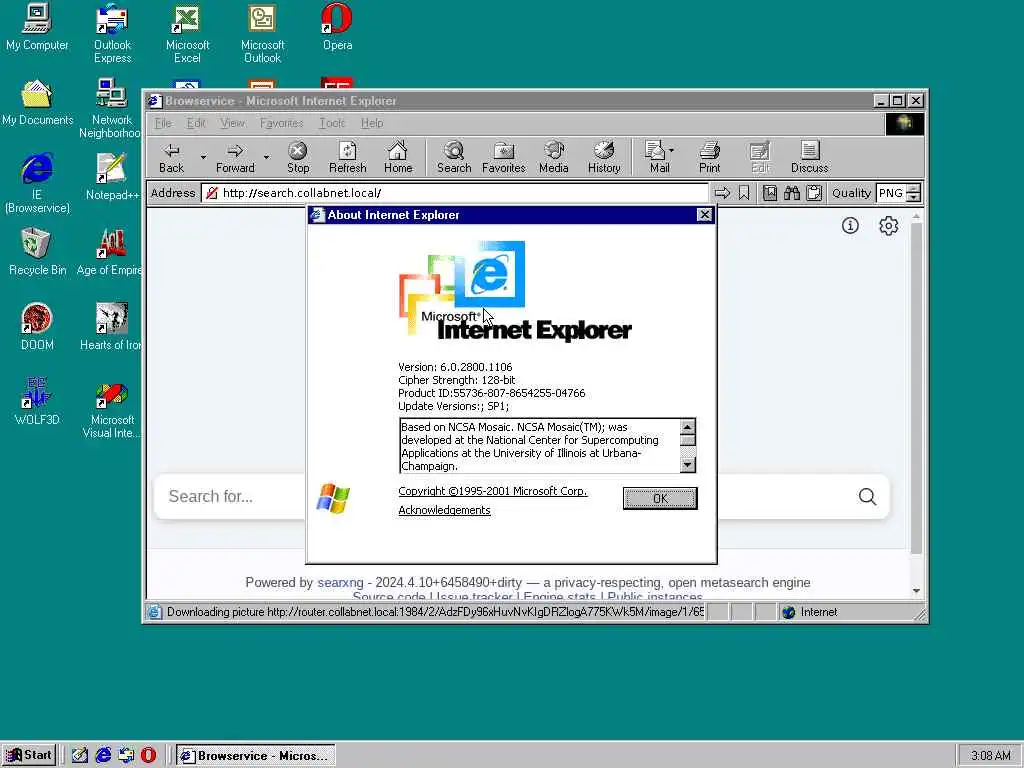Open the searxng link in footer
Image resolution: width=1024 pixels, height=768 pixels.
click(x=340, y=583)
